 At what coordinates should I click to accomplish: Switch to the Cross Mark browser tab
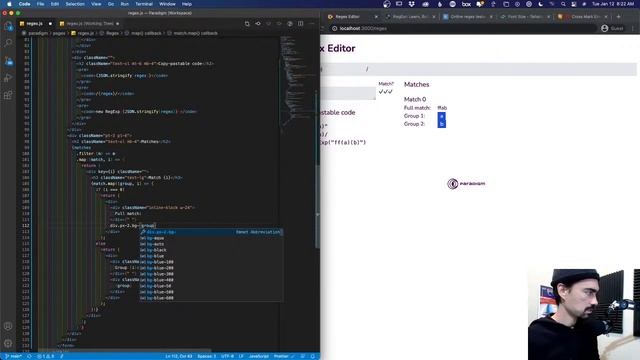582,17
